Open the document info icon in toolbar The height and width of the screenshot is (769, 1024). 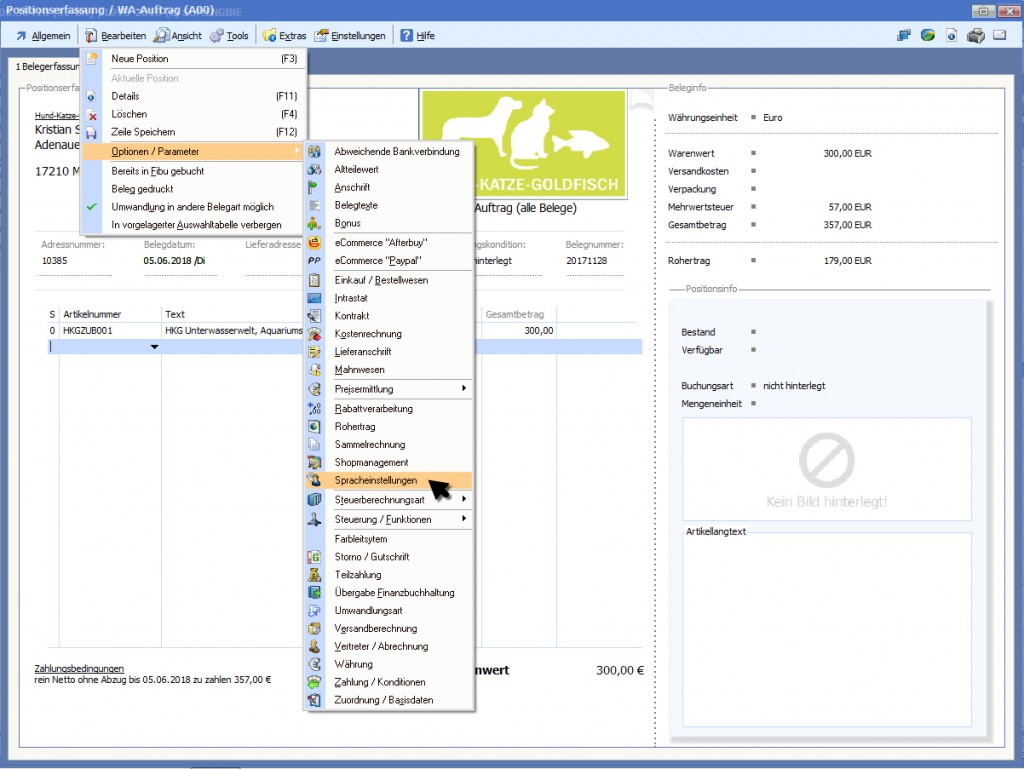coord(951,36)
